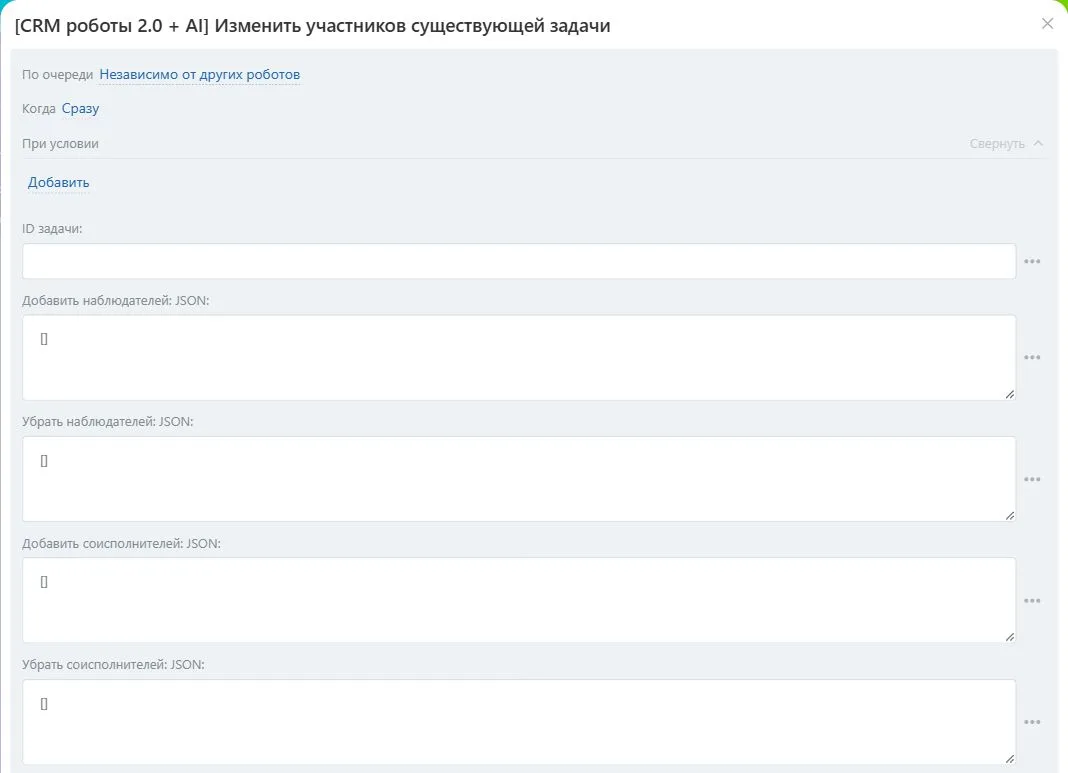Open dots menu for Убрать наблюдателей field
Image resolution: width=1068 pixels, height=773 pixels.
(x=1032, y=479)
